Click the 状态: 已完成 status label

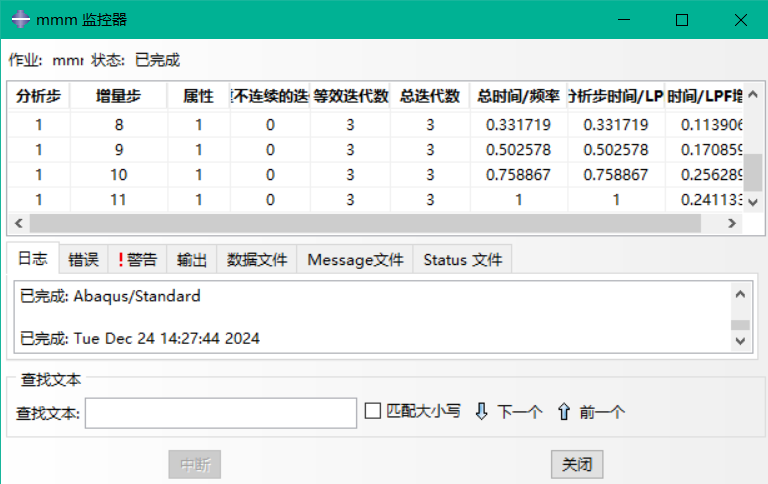coord(136,60)
